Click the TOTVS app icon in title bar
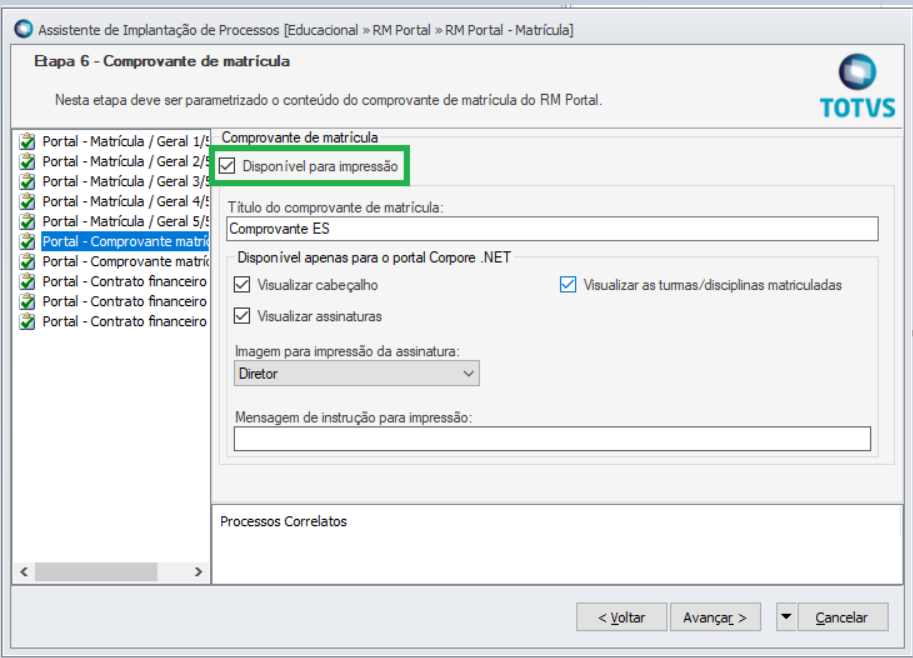Viewport: 913px width, 658px height. (x=24, y=29)
